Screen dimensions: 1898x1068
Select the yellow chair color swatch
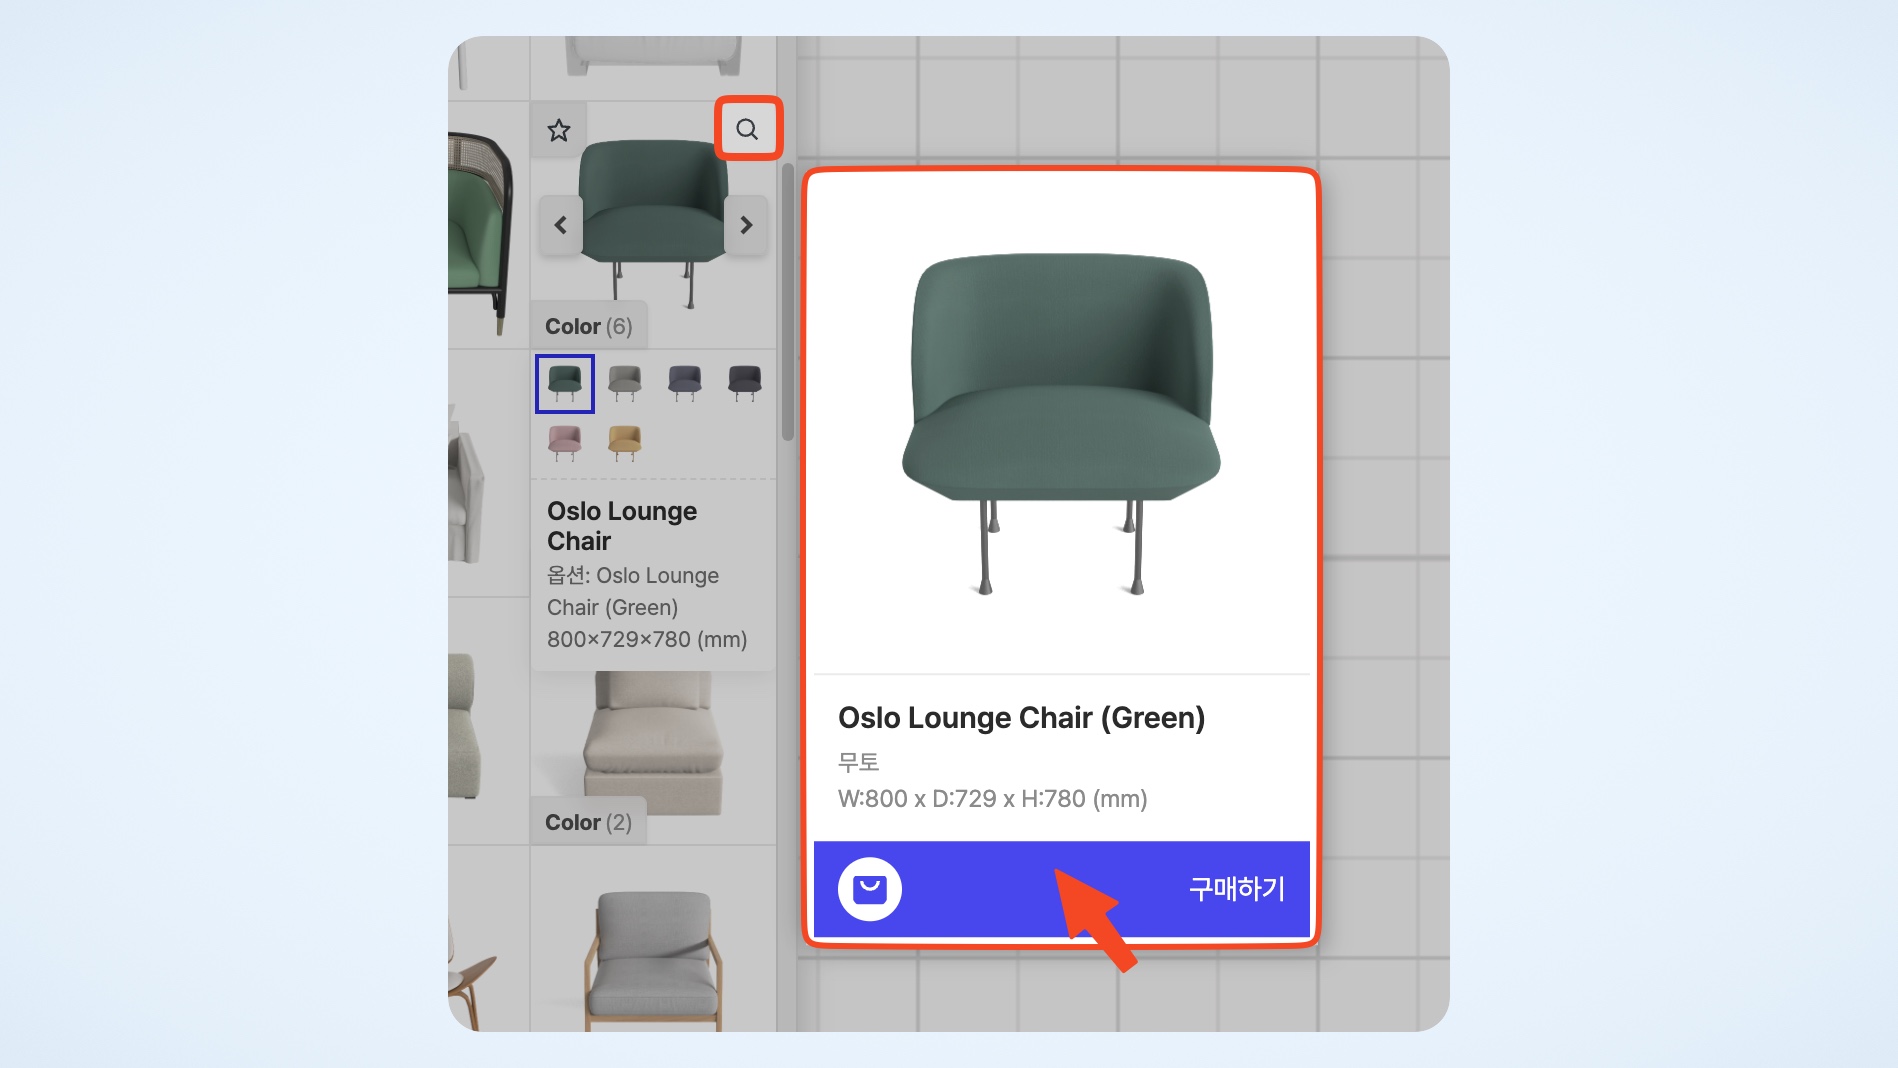click(x=625, y=442)
